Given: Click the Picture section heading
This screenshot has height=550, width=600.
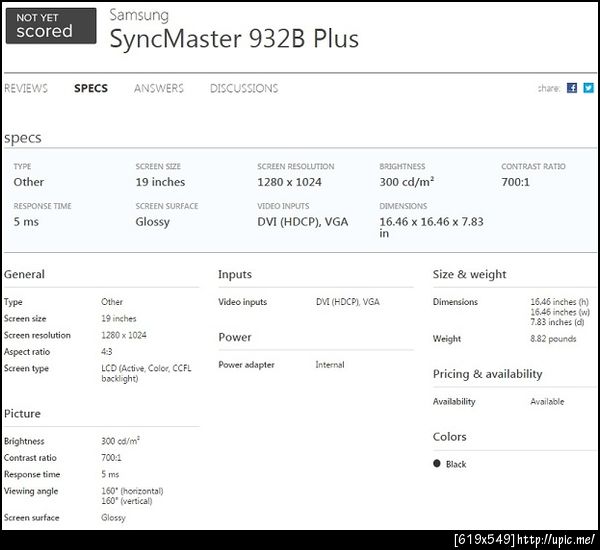Looking at the screenshot, I should tap(22, 414).
